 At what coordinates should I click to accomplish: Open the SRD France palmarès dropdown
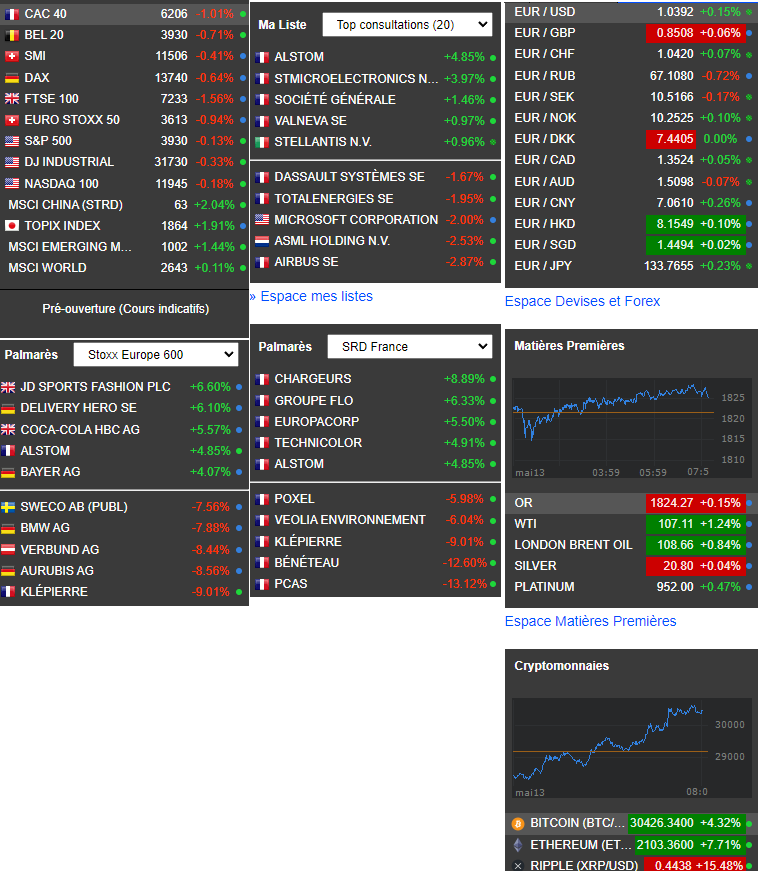[x=410, y=347]
